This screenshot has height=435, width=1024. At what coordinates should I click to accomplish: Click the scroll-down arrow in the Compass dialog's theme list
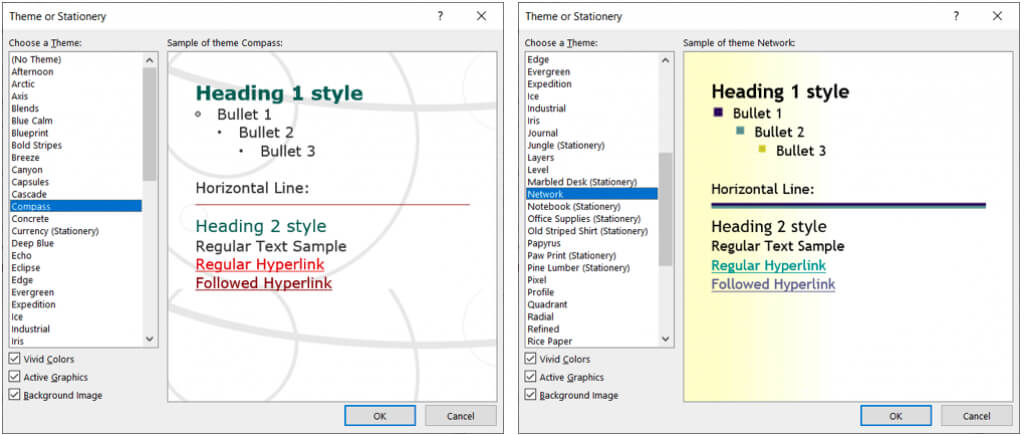[x=150, y=339]
